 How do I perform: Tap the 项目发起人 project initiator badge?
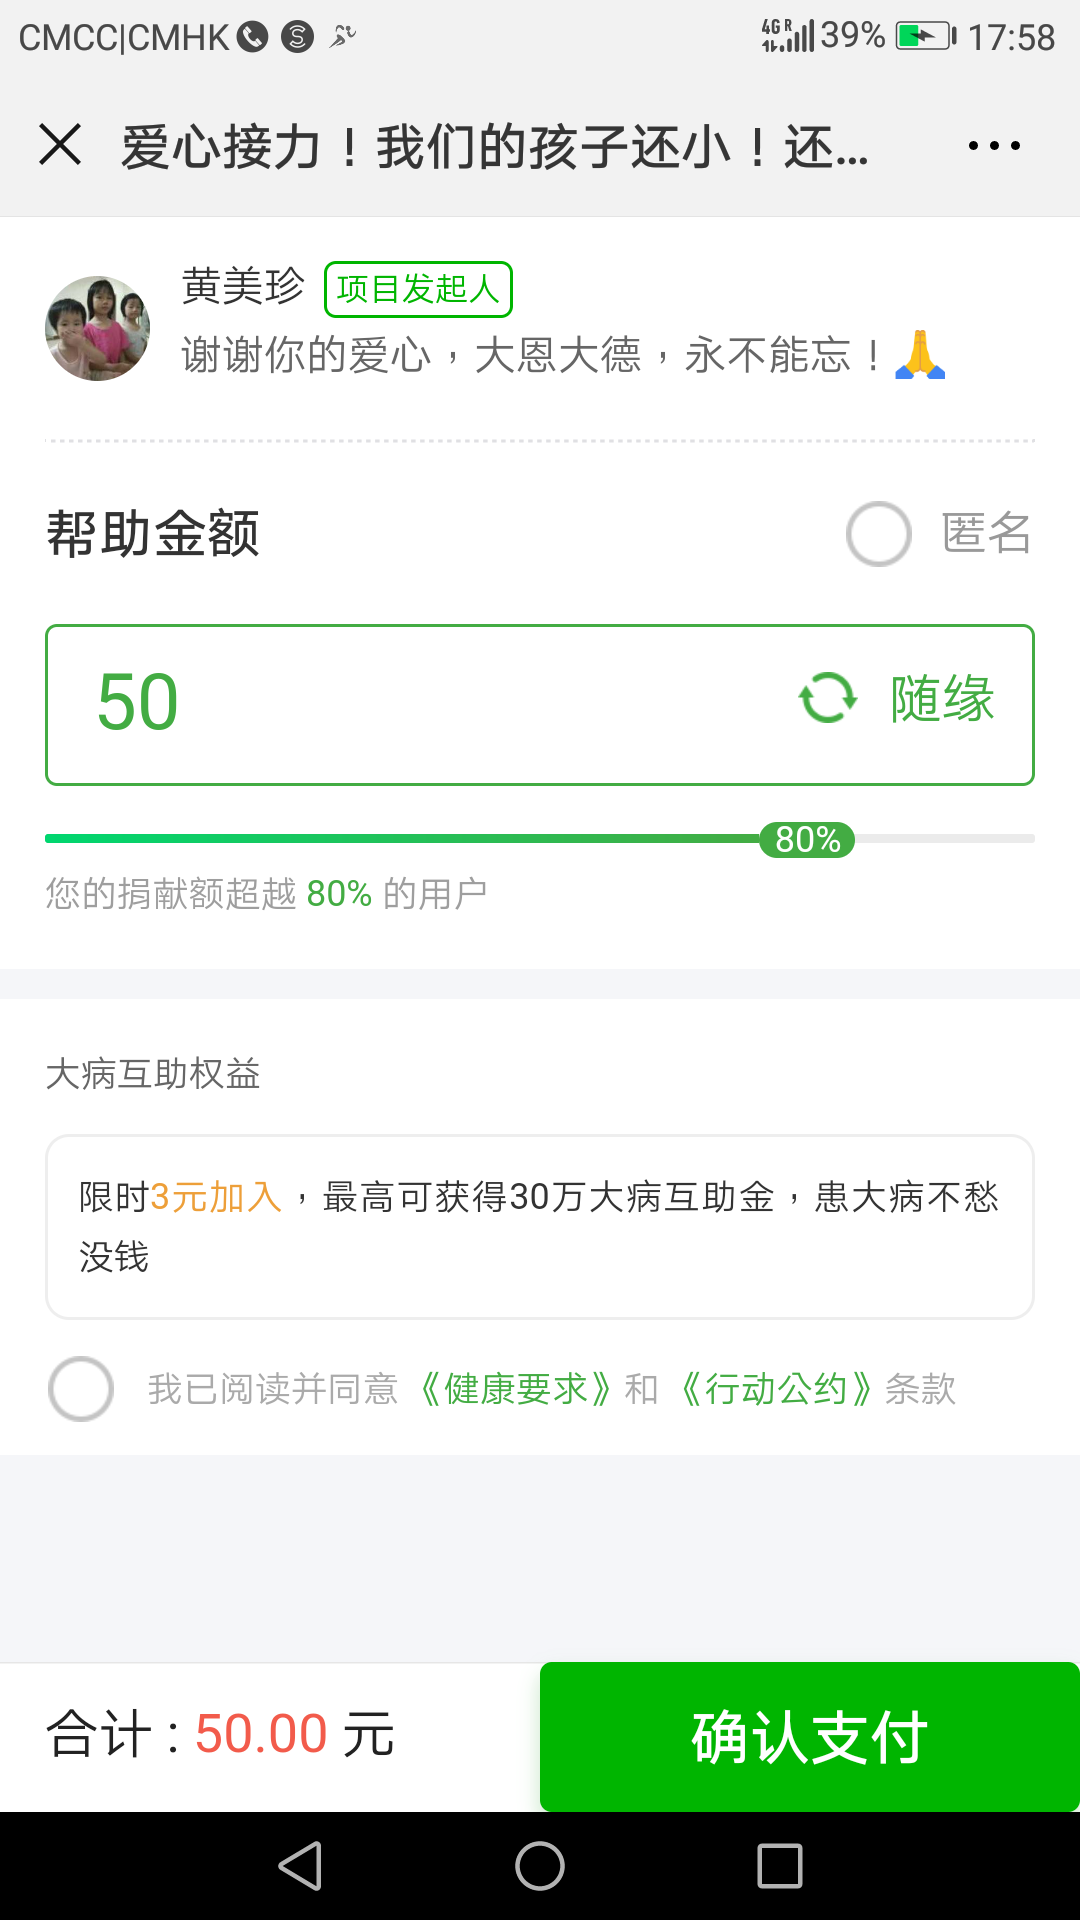click(x=418, y=289)
